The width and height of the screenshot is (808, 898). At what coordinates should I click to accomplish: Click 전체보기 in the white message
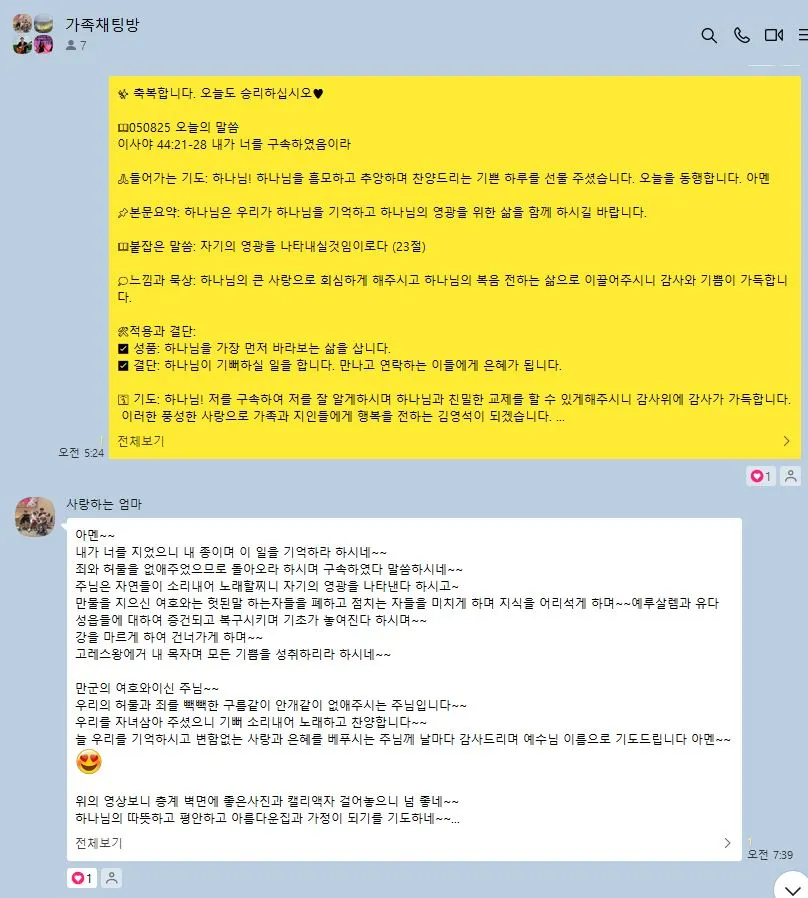99,843
